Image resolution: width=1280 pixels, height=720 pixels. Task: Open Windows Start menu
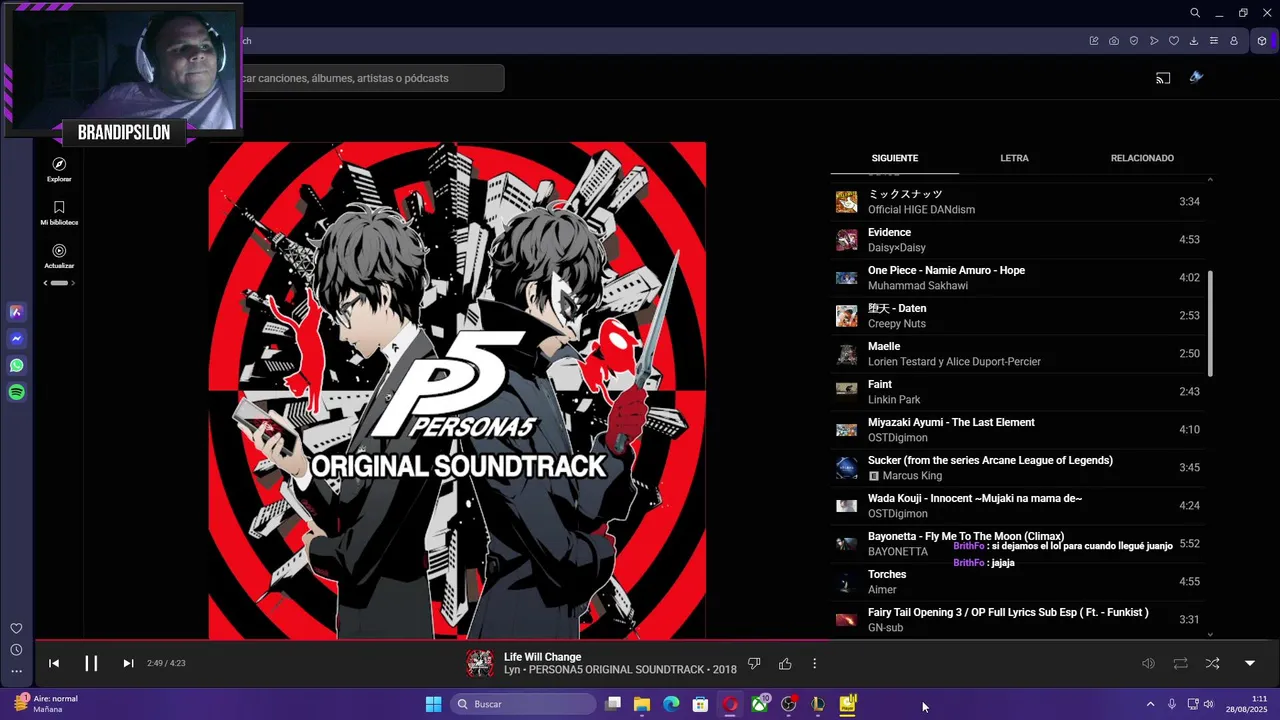coord(433,704)
